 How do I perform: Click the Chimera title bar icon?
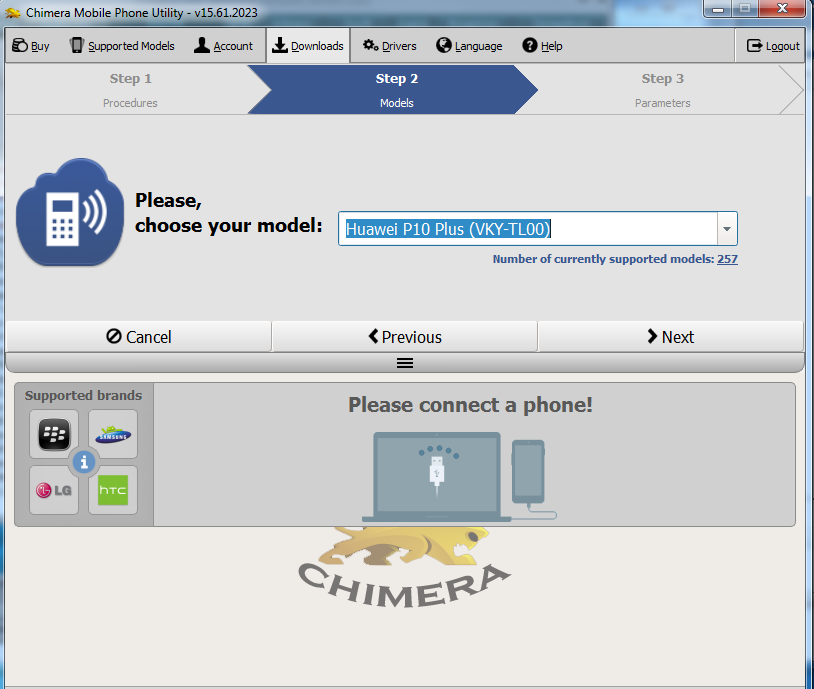coord(12,13)
